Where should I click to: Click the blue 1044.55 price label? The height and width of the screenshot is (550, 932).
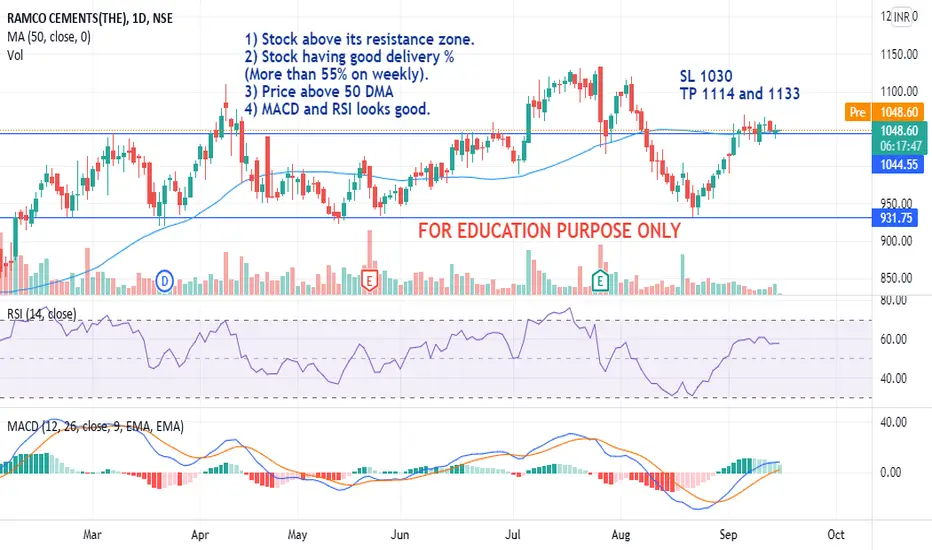pos(898,164)
